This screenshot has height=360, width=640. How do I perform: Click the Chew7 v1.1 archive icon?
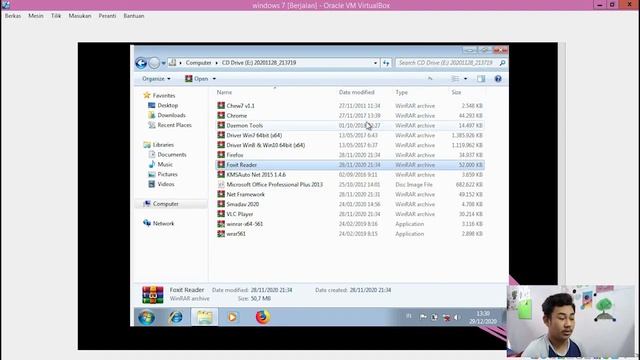tap(221, 106)
